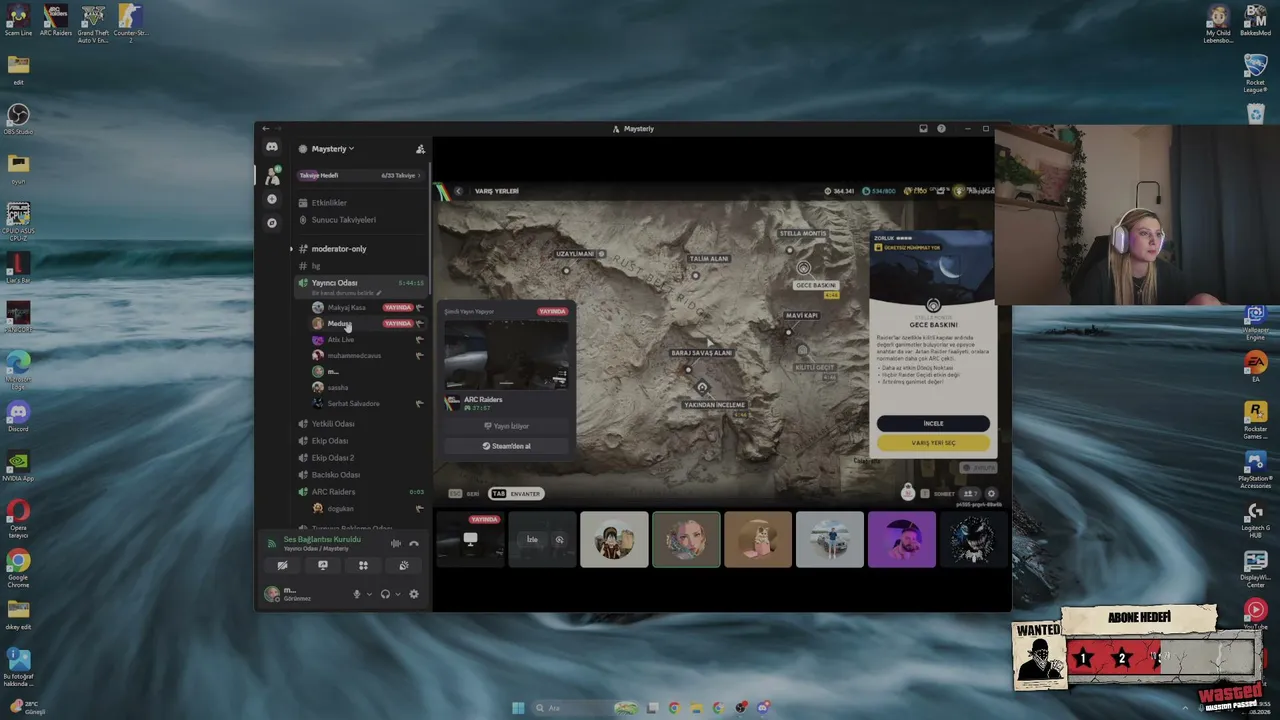Open headphone output options dropdown arrow
This screenshot has width=1280, height=720.
pos(398,594)
